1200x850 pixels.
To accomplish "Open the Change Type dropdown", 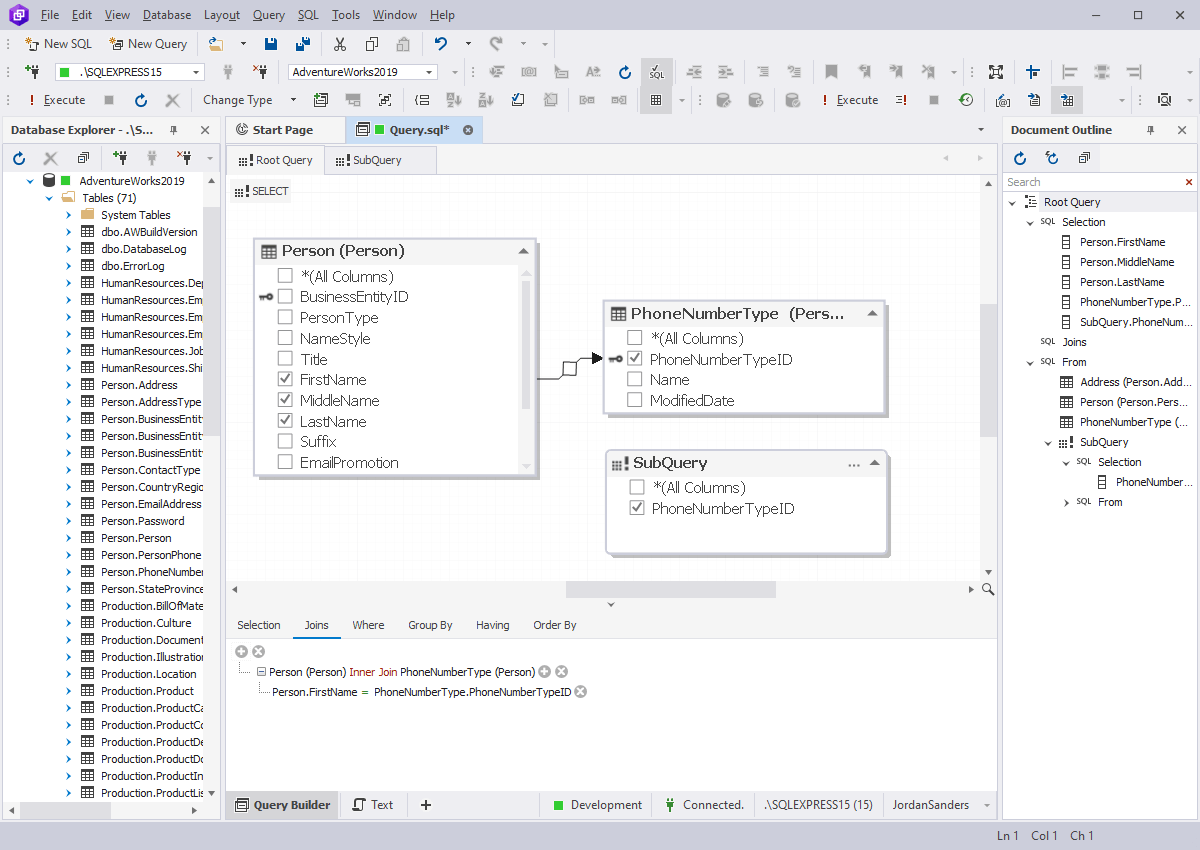I will 294,99.
